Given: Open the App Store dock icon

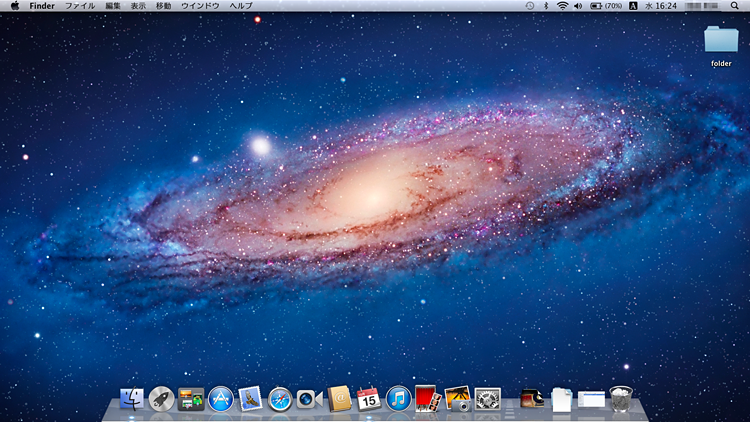Looking at the screenshot, I should (x=220, y=399).
